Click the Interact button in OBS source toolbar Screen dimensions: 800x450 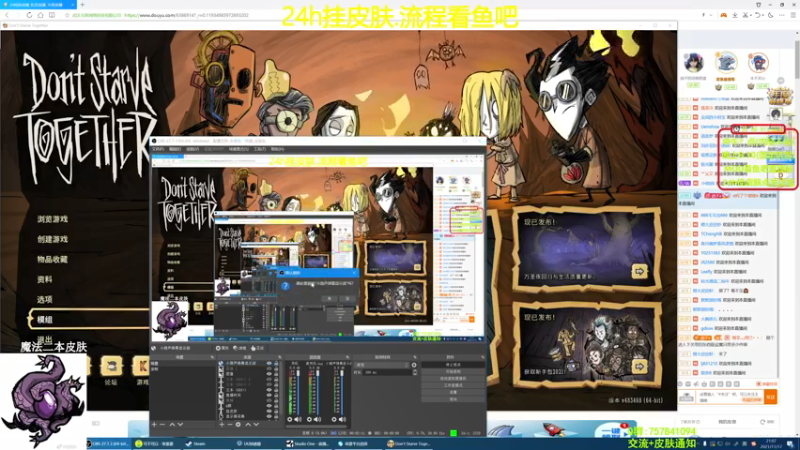point(257,348)
